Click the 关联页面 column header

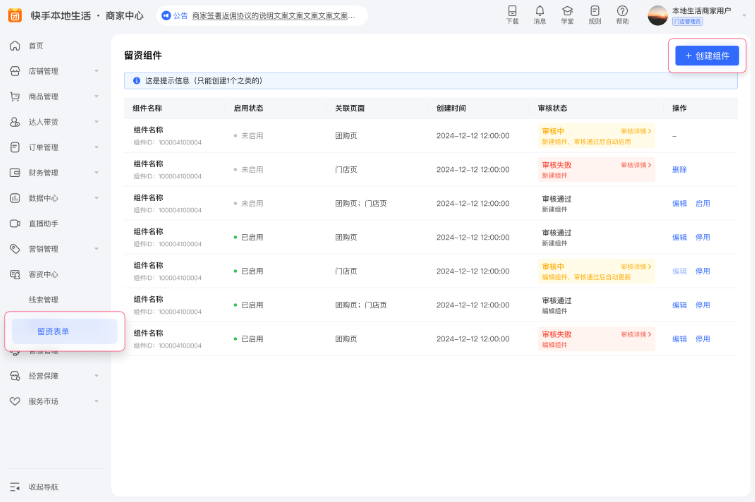(x=350, y=108)
